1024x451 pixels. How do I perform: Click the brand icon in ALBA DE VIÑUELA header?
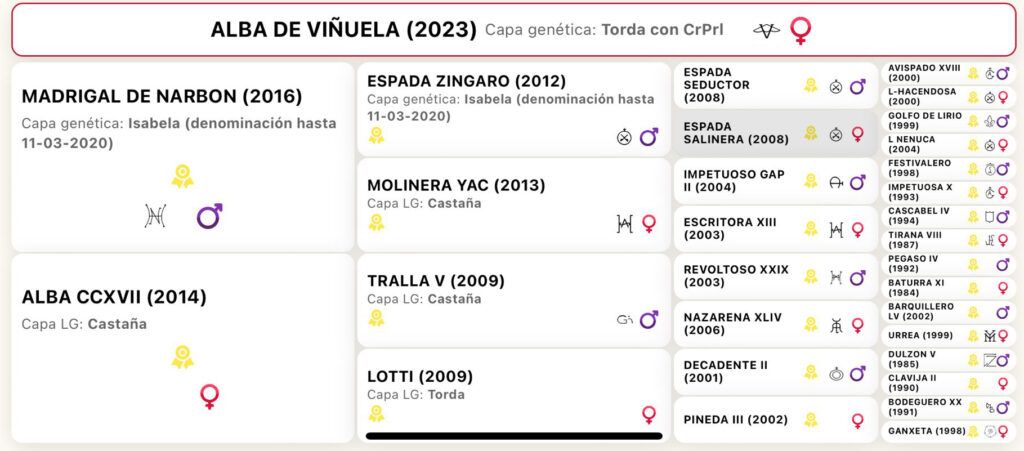pyautogui.click(x=766, y=30)
